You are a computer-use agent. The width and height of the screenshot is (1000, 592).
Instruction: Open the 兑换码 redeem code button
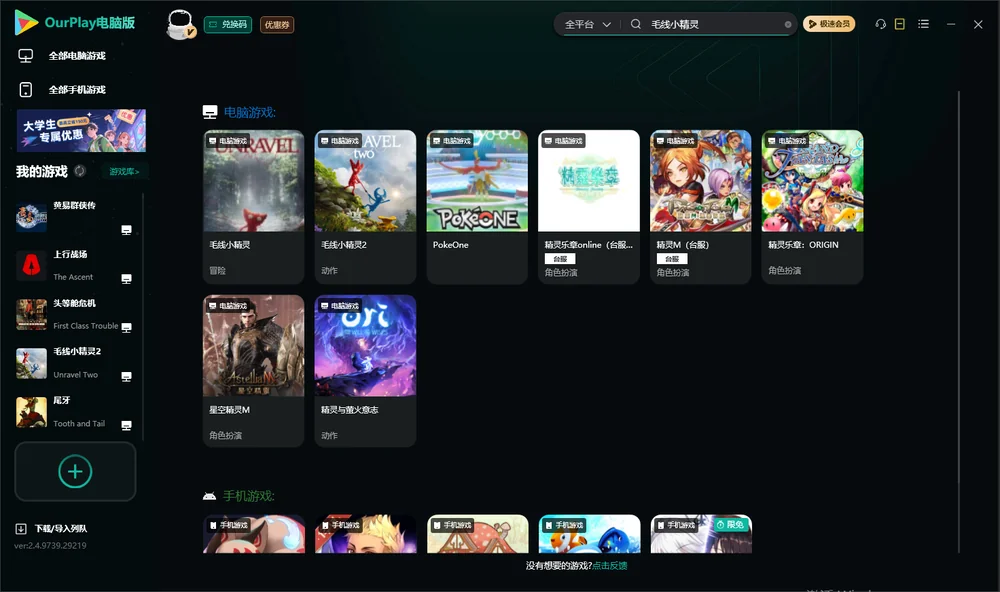(228, 24)
